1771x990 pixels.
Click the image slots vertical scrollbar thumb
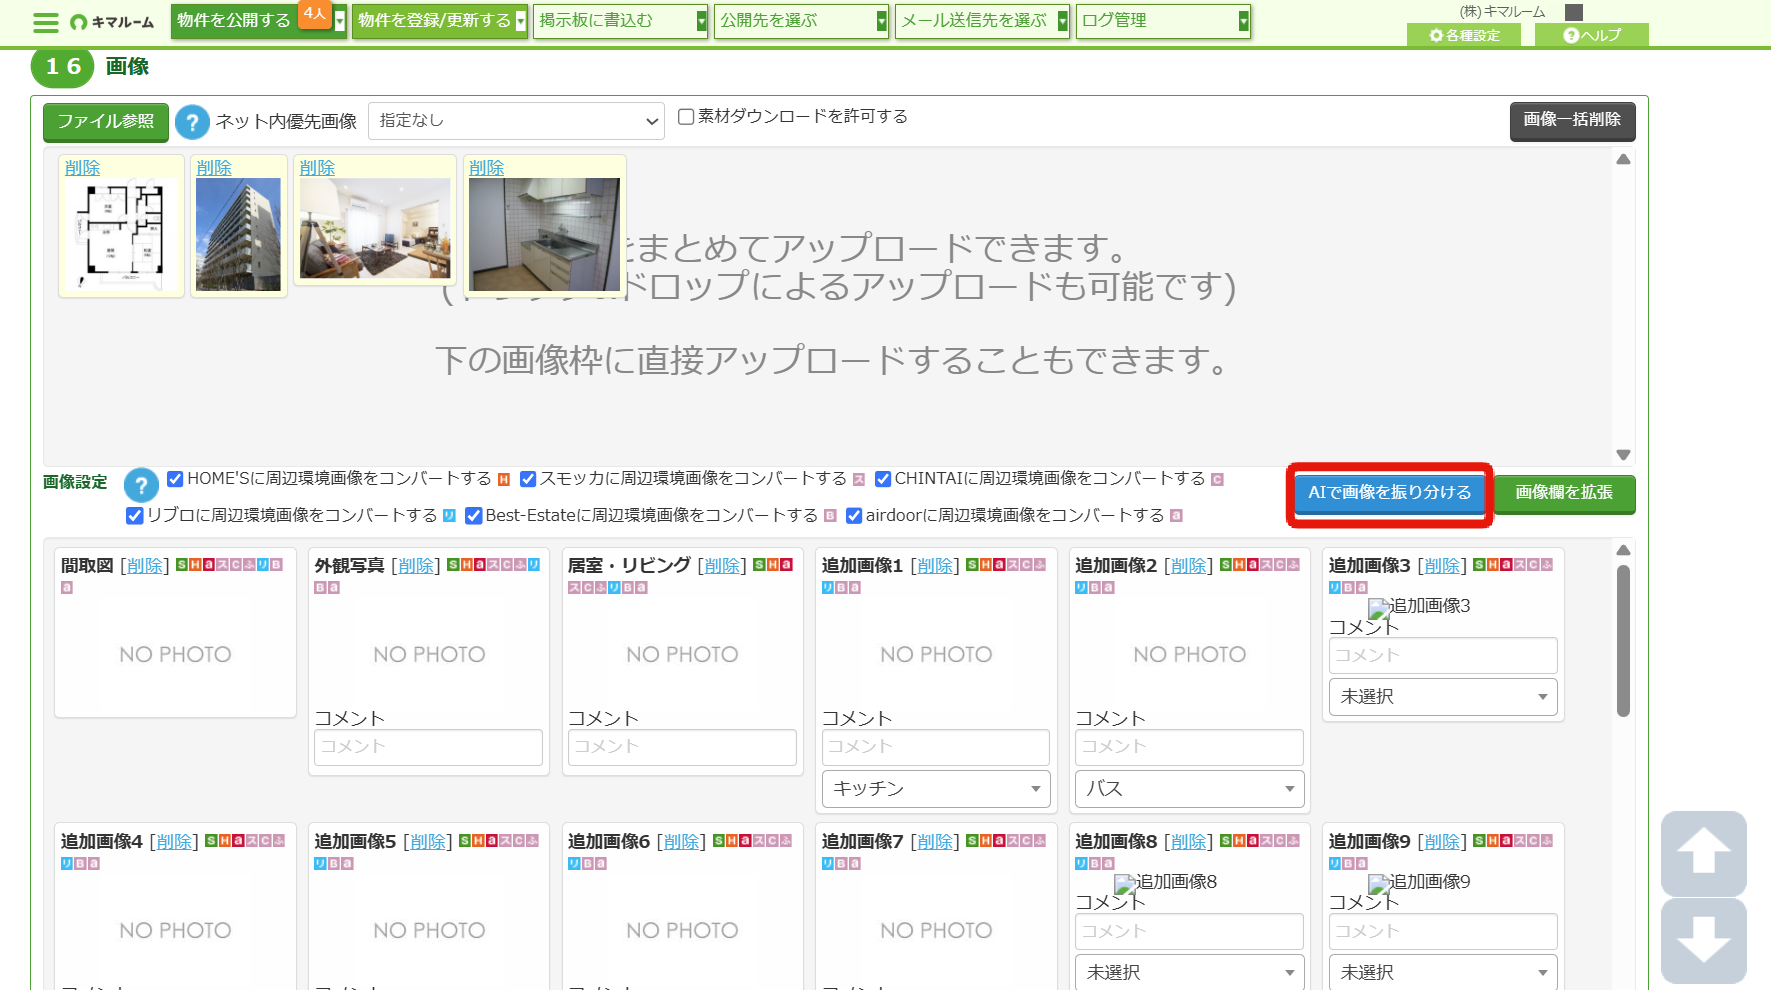pyautogui.click(x=1623, y=641)
